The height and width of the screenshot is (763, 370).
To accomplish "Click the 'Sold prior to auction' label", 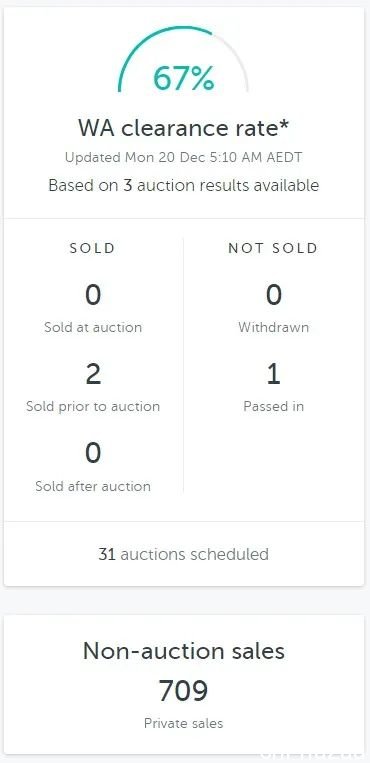I will coord(93,406).
